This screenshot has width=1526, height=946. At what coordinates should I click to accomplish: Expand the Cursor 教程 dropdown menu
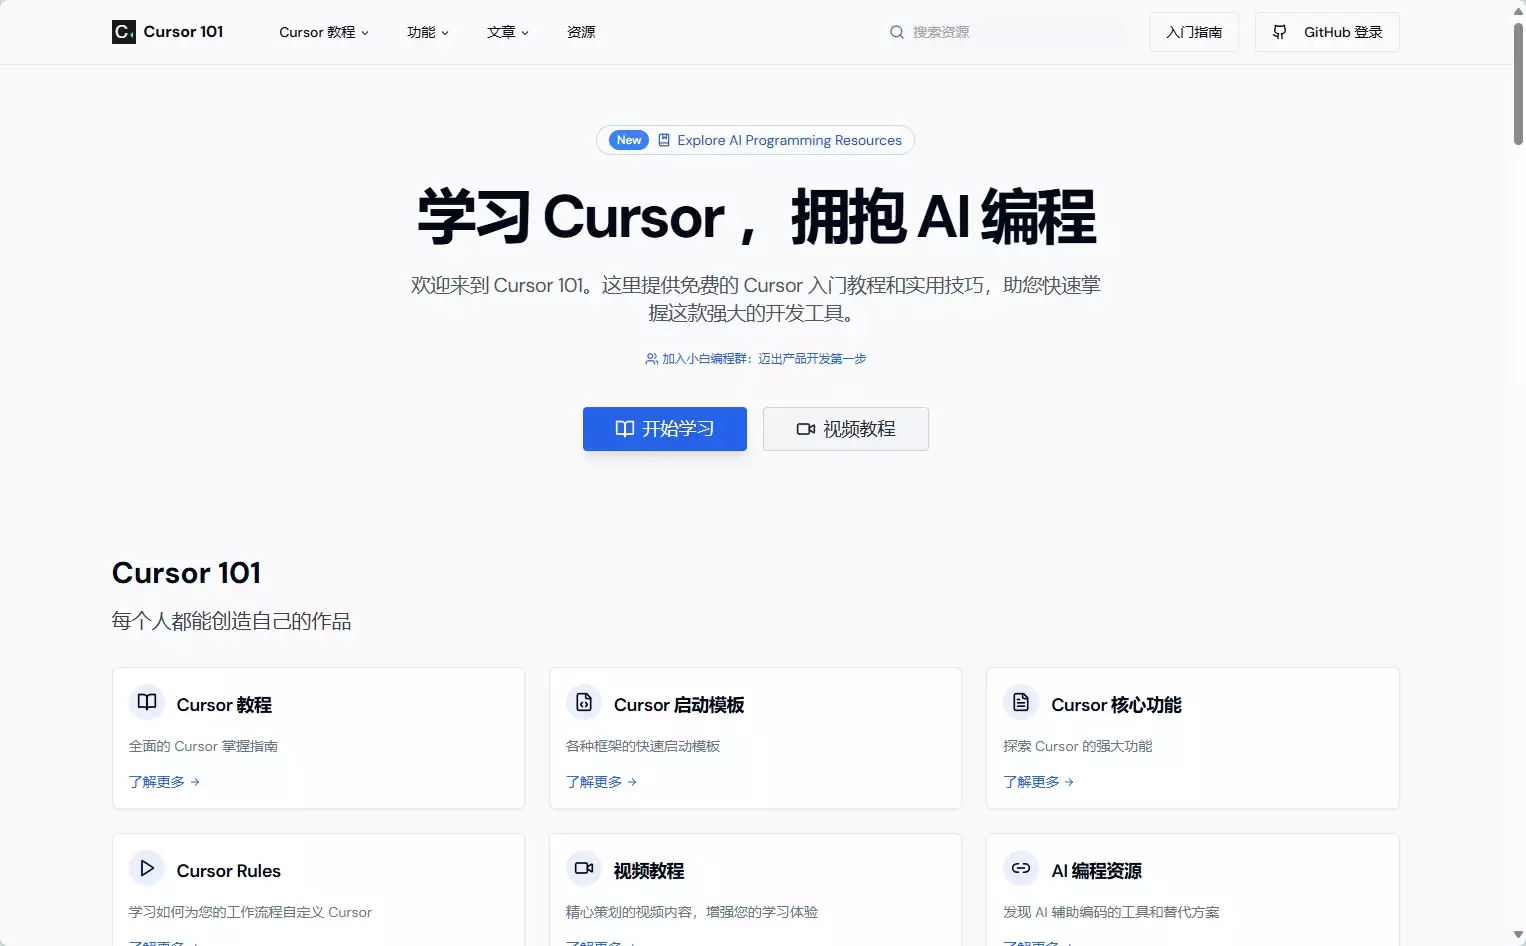pyautogui.click(x=324, y=32)
